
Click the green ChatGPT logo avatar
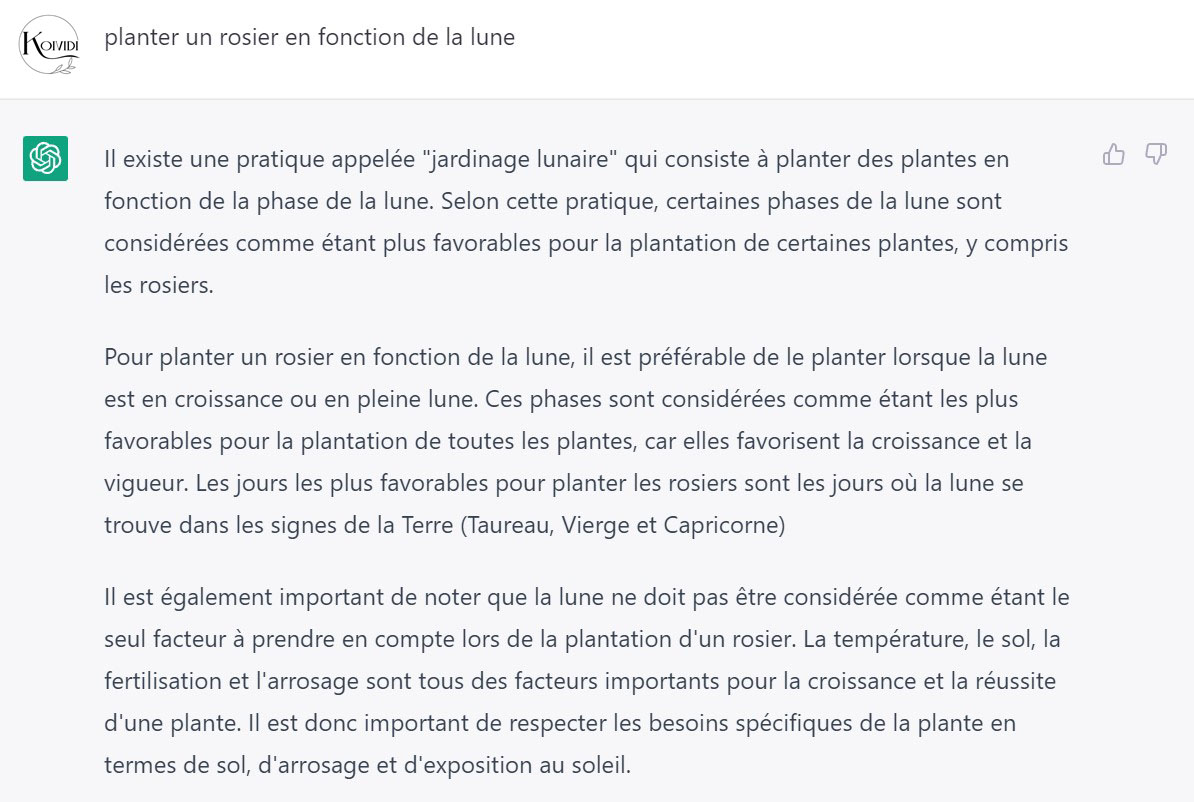[x=45, y=158]
